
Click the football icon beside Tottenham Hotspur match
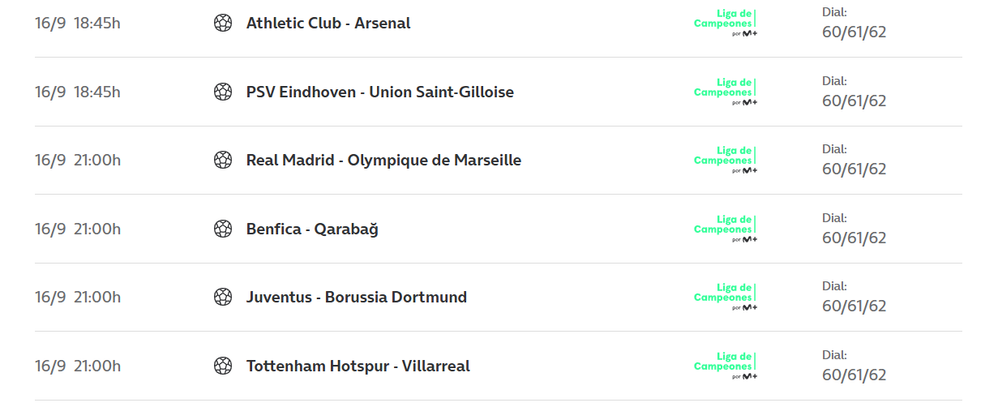point(223,366)
